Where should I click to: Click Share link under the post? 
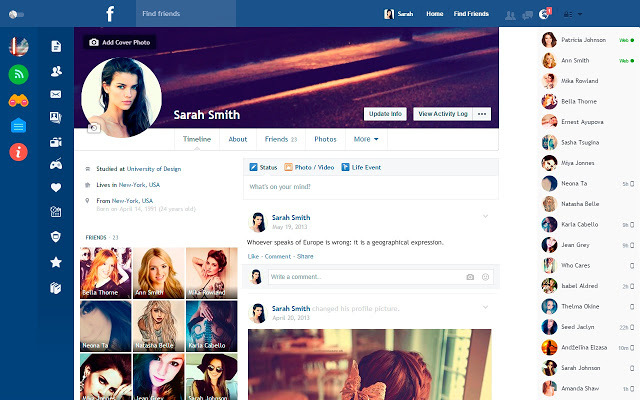[x=305, y=256]
